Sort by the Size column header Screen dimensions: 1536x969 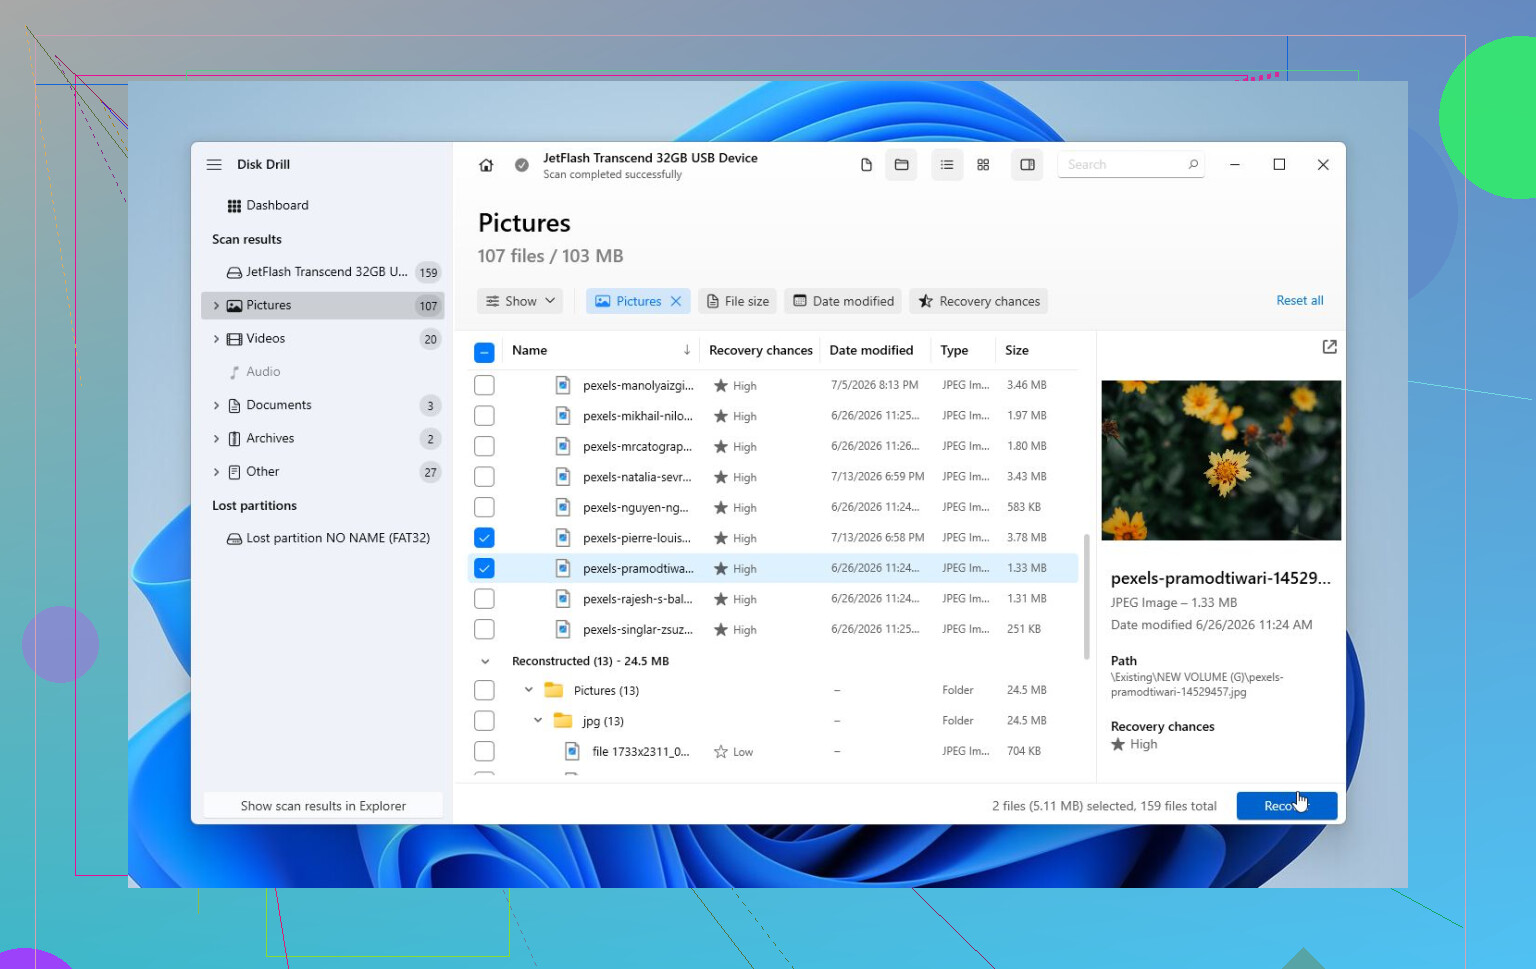point(1016,350)
